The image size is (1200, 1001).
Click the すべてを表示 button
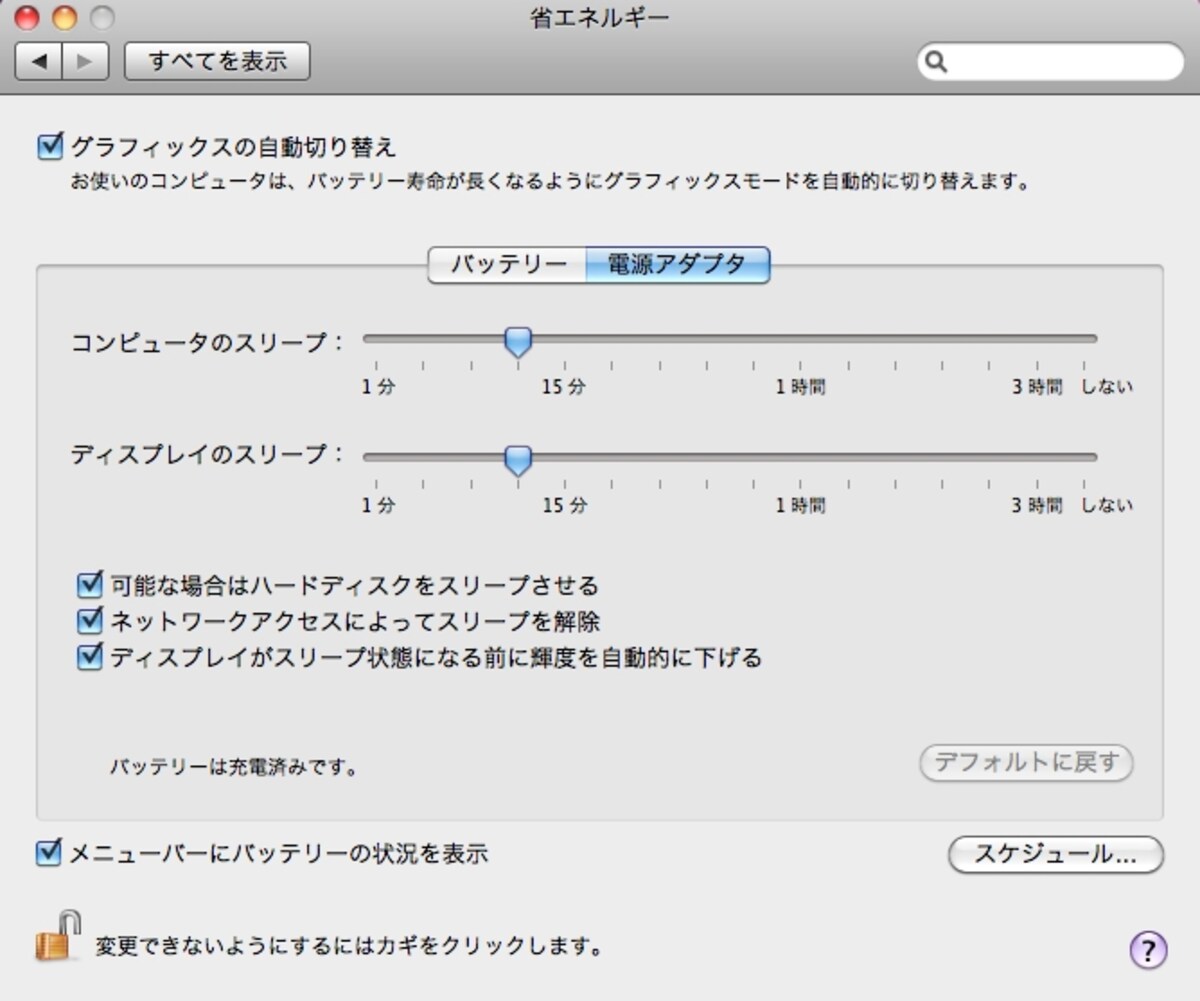pos(217,62)
